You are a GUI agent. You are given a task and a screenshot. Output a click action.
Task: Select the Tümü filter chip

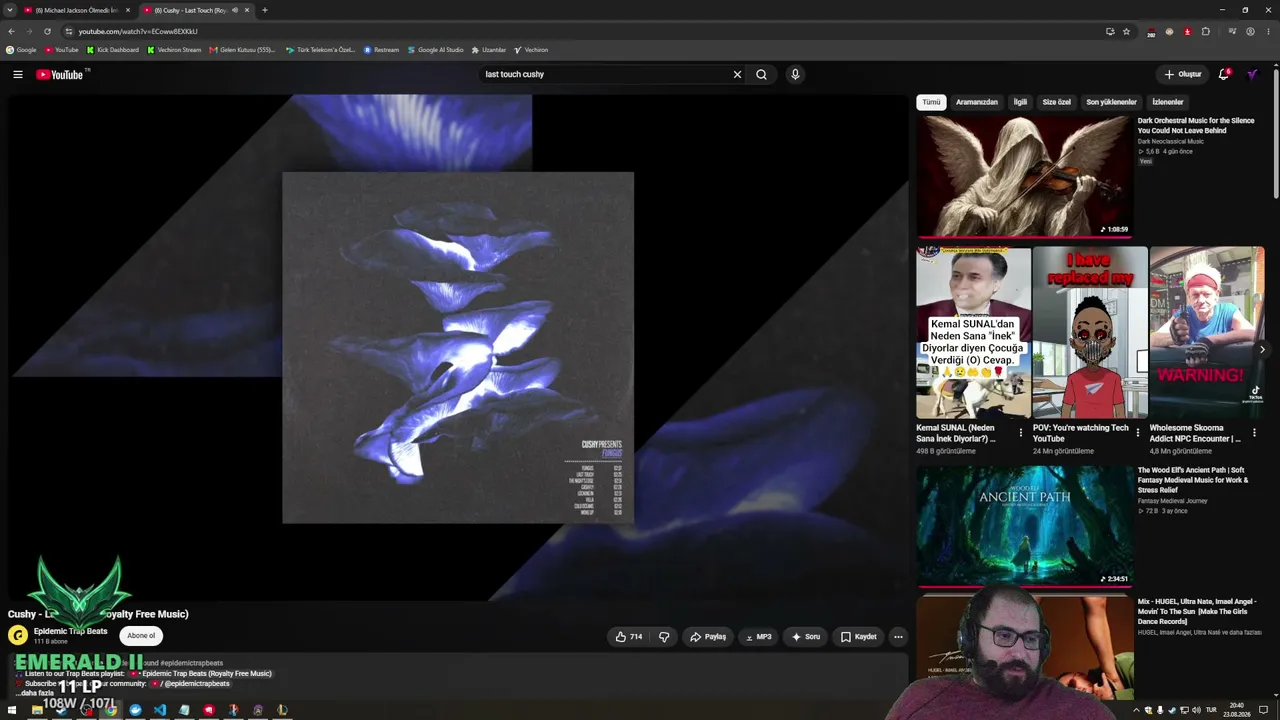931,102
